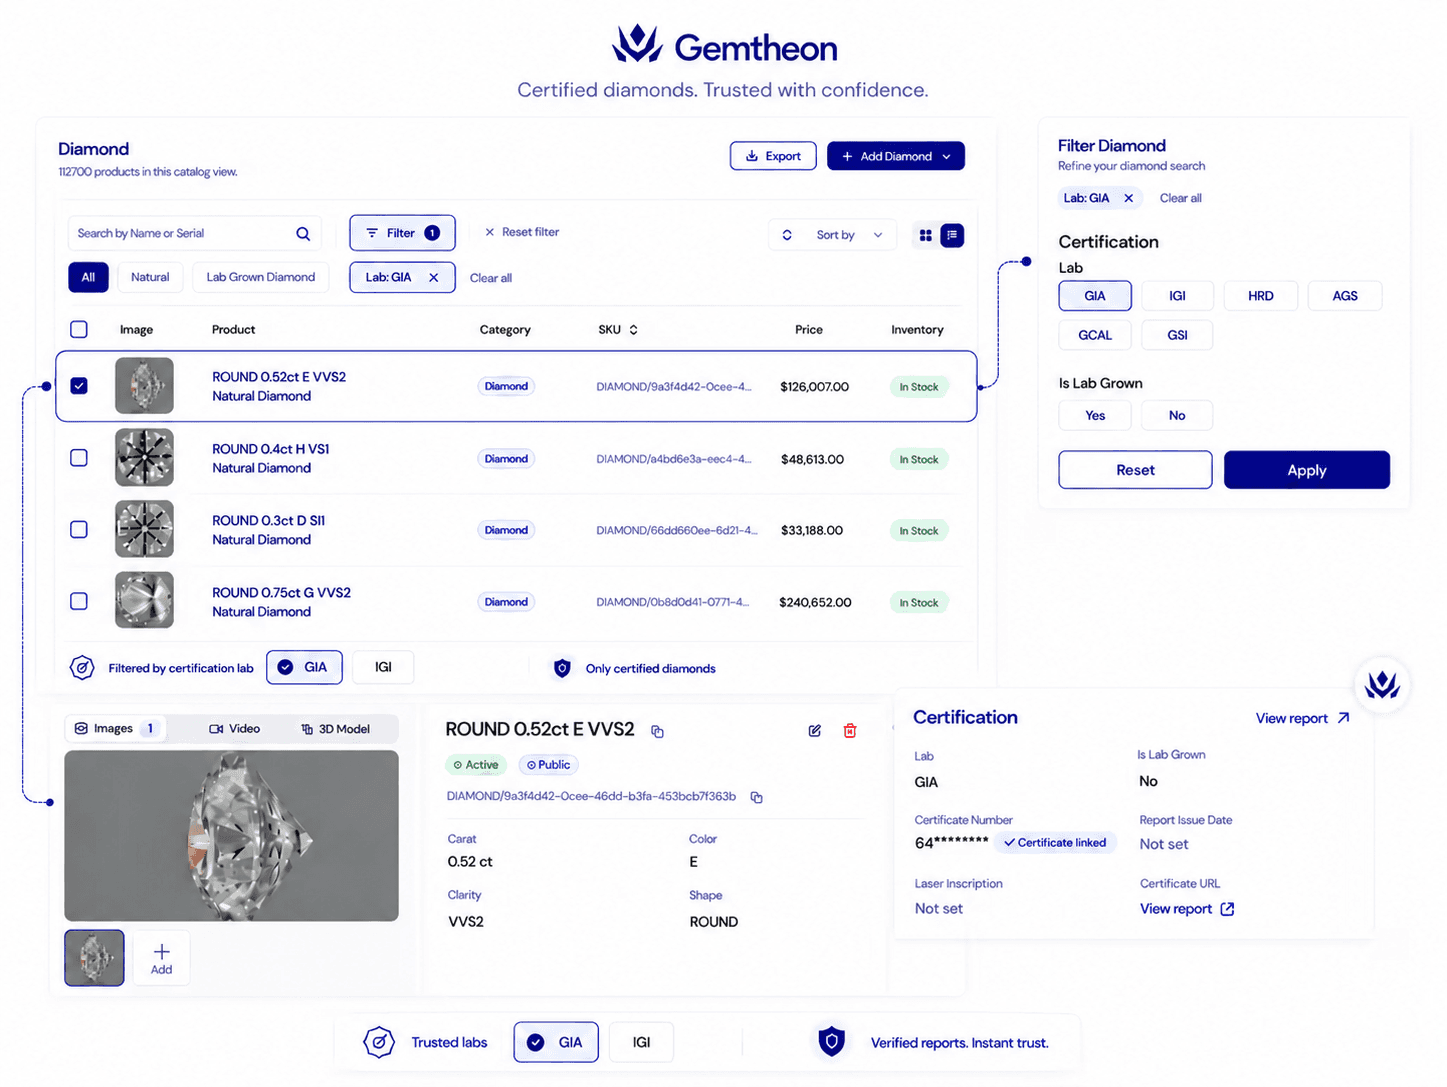This screenshot has height=1087, width=1447.
Task: Click Apply in Filter Diamond panel
Action: pyautogui.click(x=1307, y=470)
